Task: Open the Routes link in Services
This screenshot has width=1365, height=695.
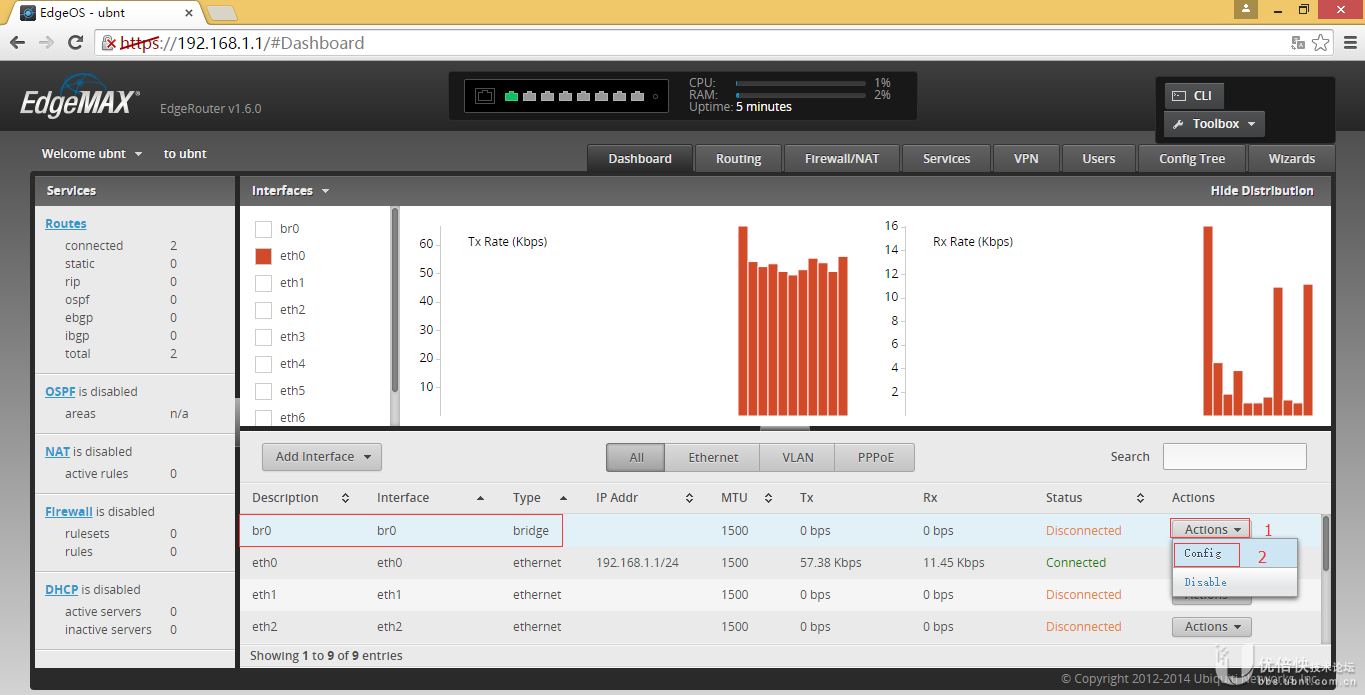Action: point(66,224)
